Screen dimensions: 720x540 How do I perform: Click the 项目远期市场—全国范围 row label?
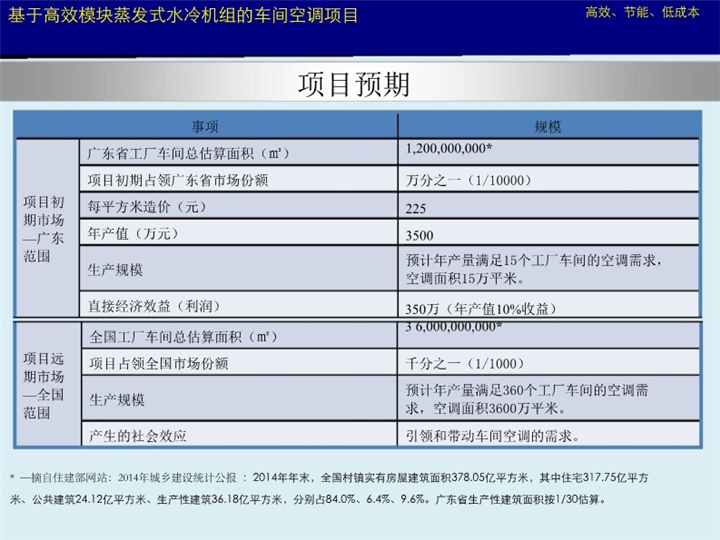(44, 384)
